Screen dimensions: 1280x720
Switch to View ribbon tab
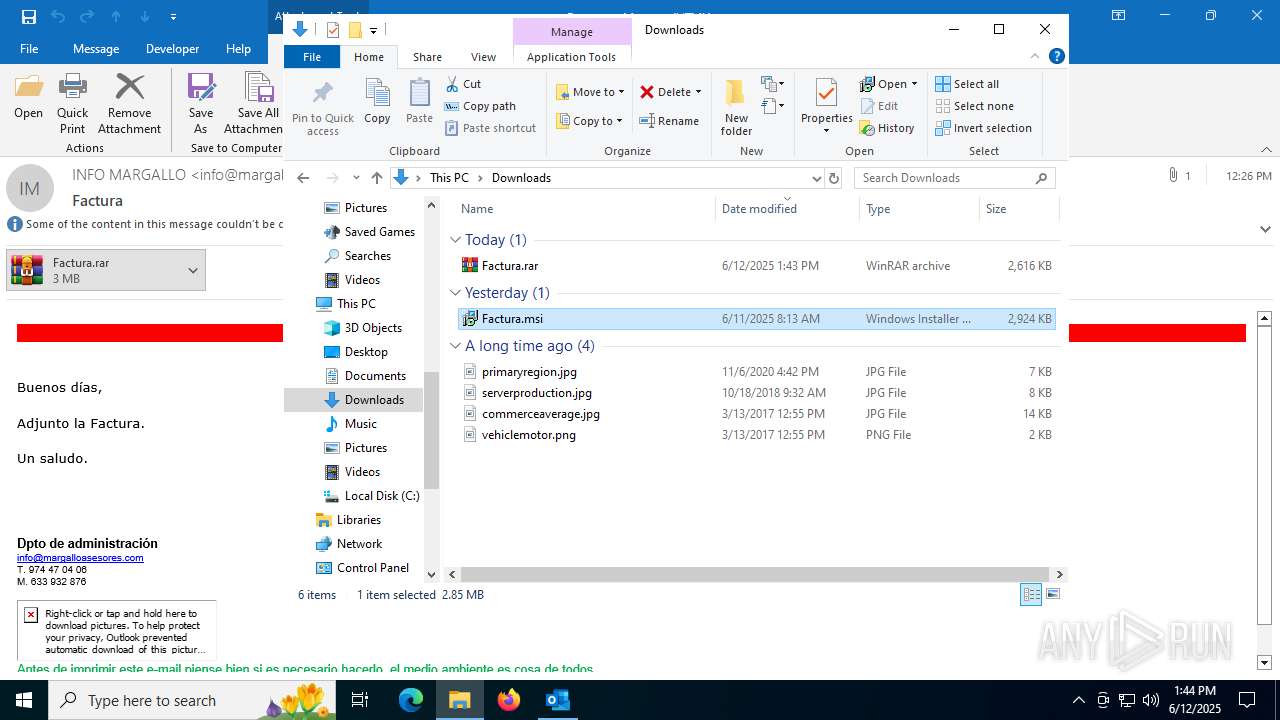click(483, 57)
